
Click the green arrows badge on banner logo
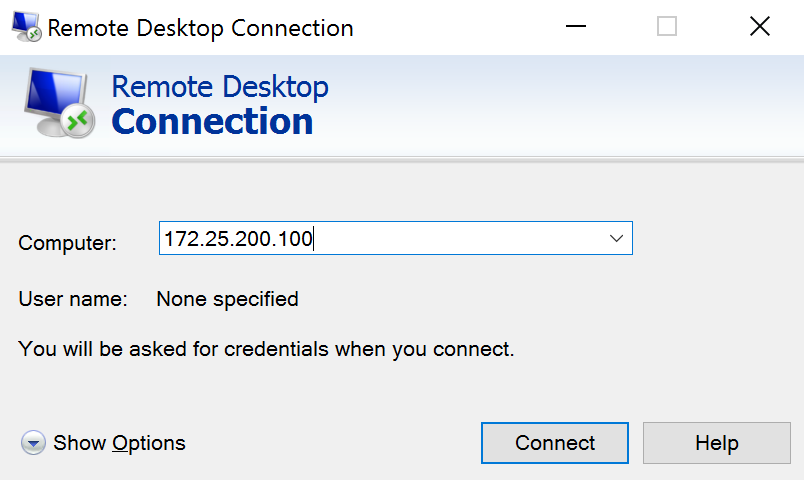pyautogui.click(x=78, y=122)
